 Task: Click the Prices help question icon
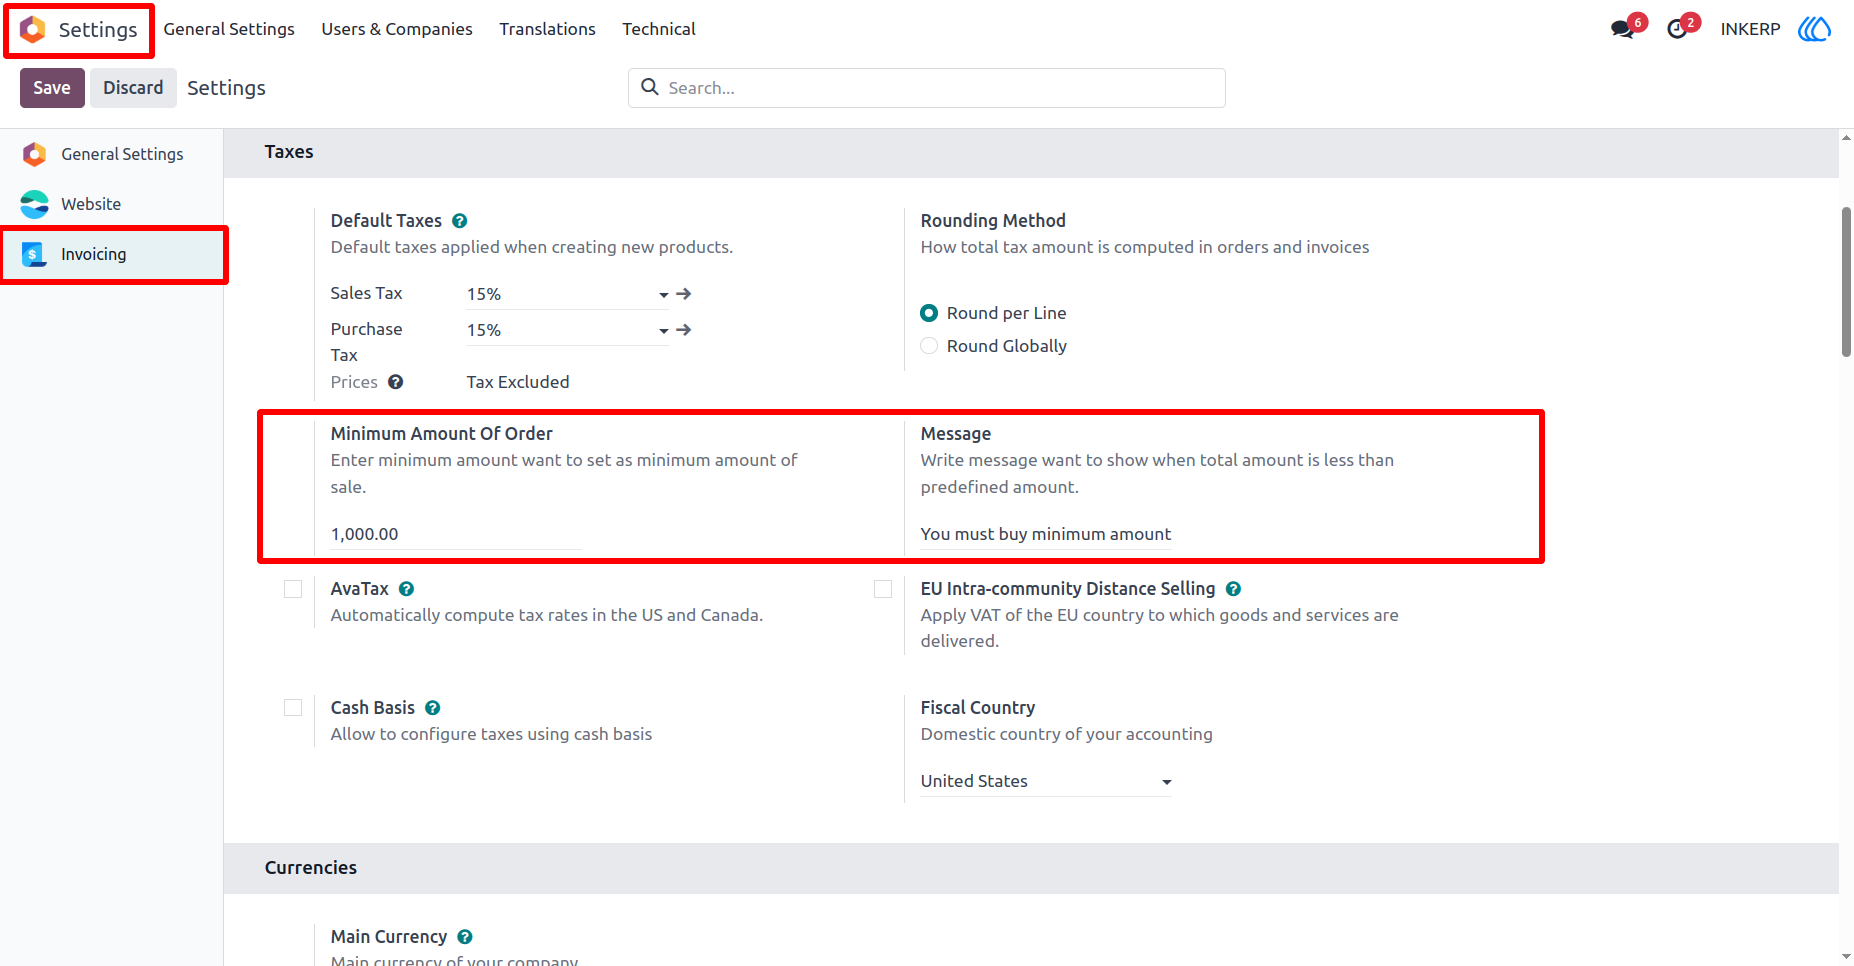pyautogui.click(x=396, y=382)
